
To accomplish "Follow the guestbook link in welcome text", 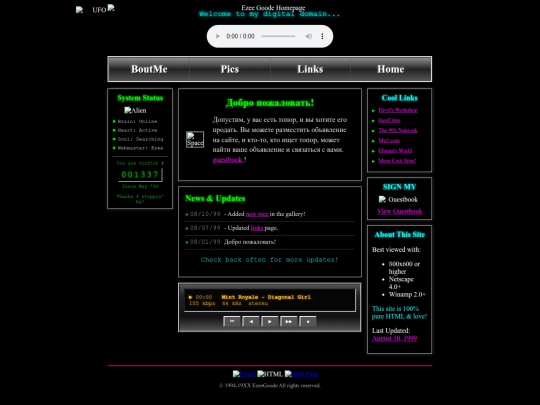I will [x=228, y=160].
